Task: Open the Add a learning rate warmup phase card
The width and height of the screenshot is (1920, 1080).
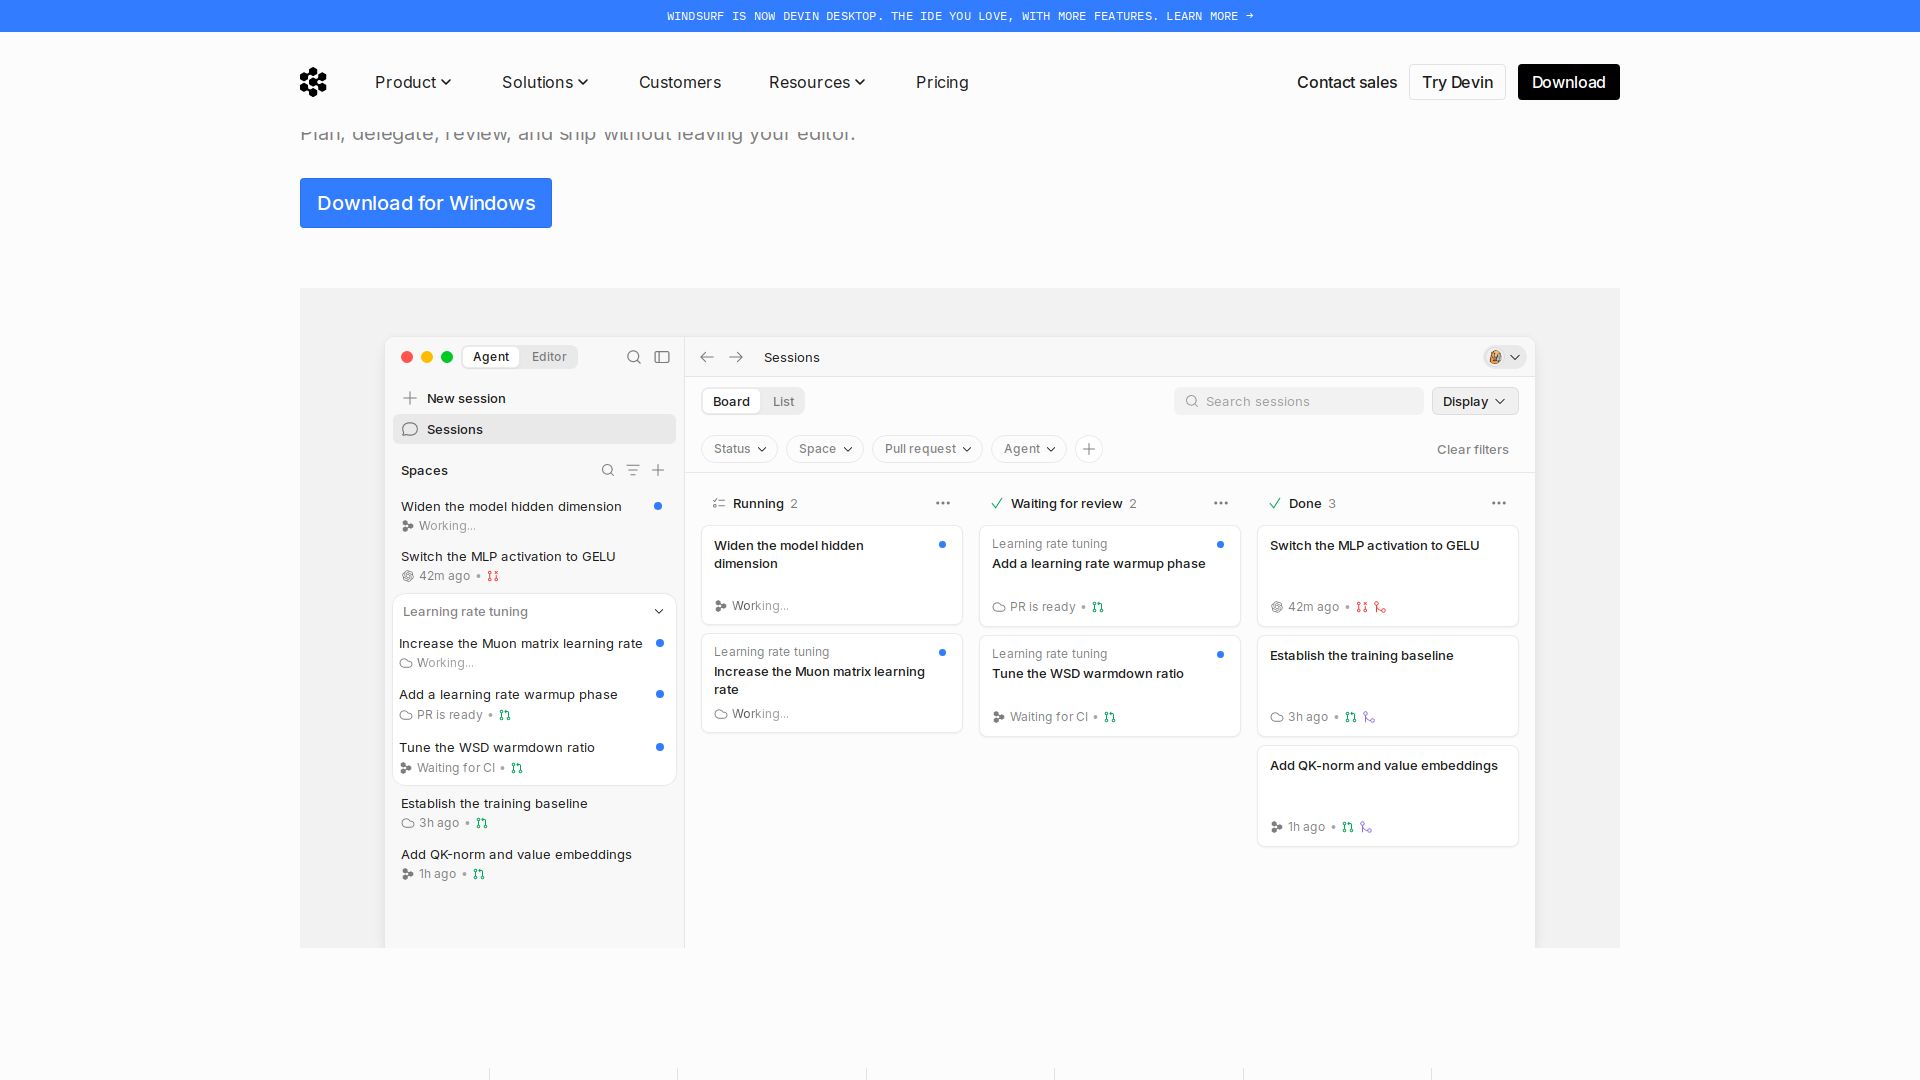Action: (1110, 576)
